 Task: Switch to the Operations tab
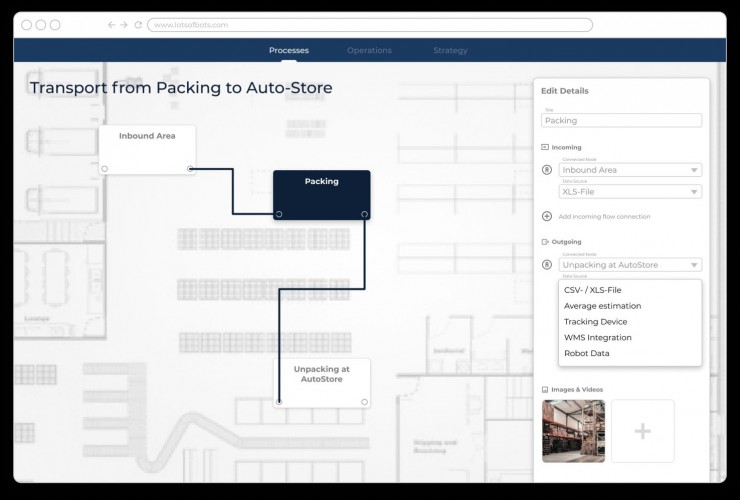click(369, 50)
